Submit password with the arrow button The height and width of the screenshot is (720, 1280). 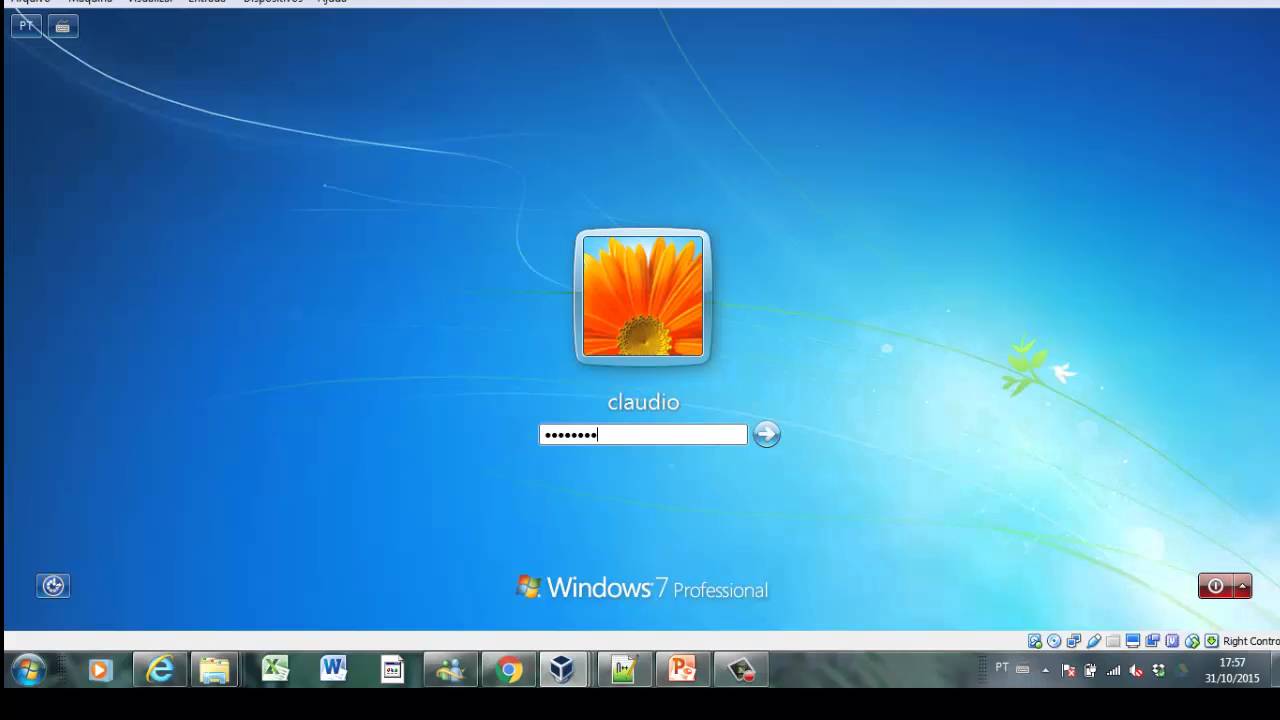pyautogui.click(x=766, y=434)
